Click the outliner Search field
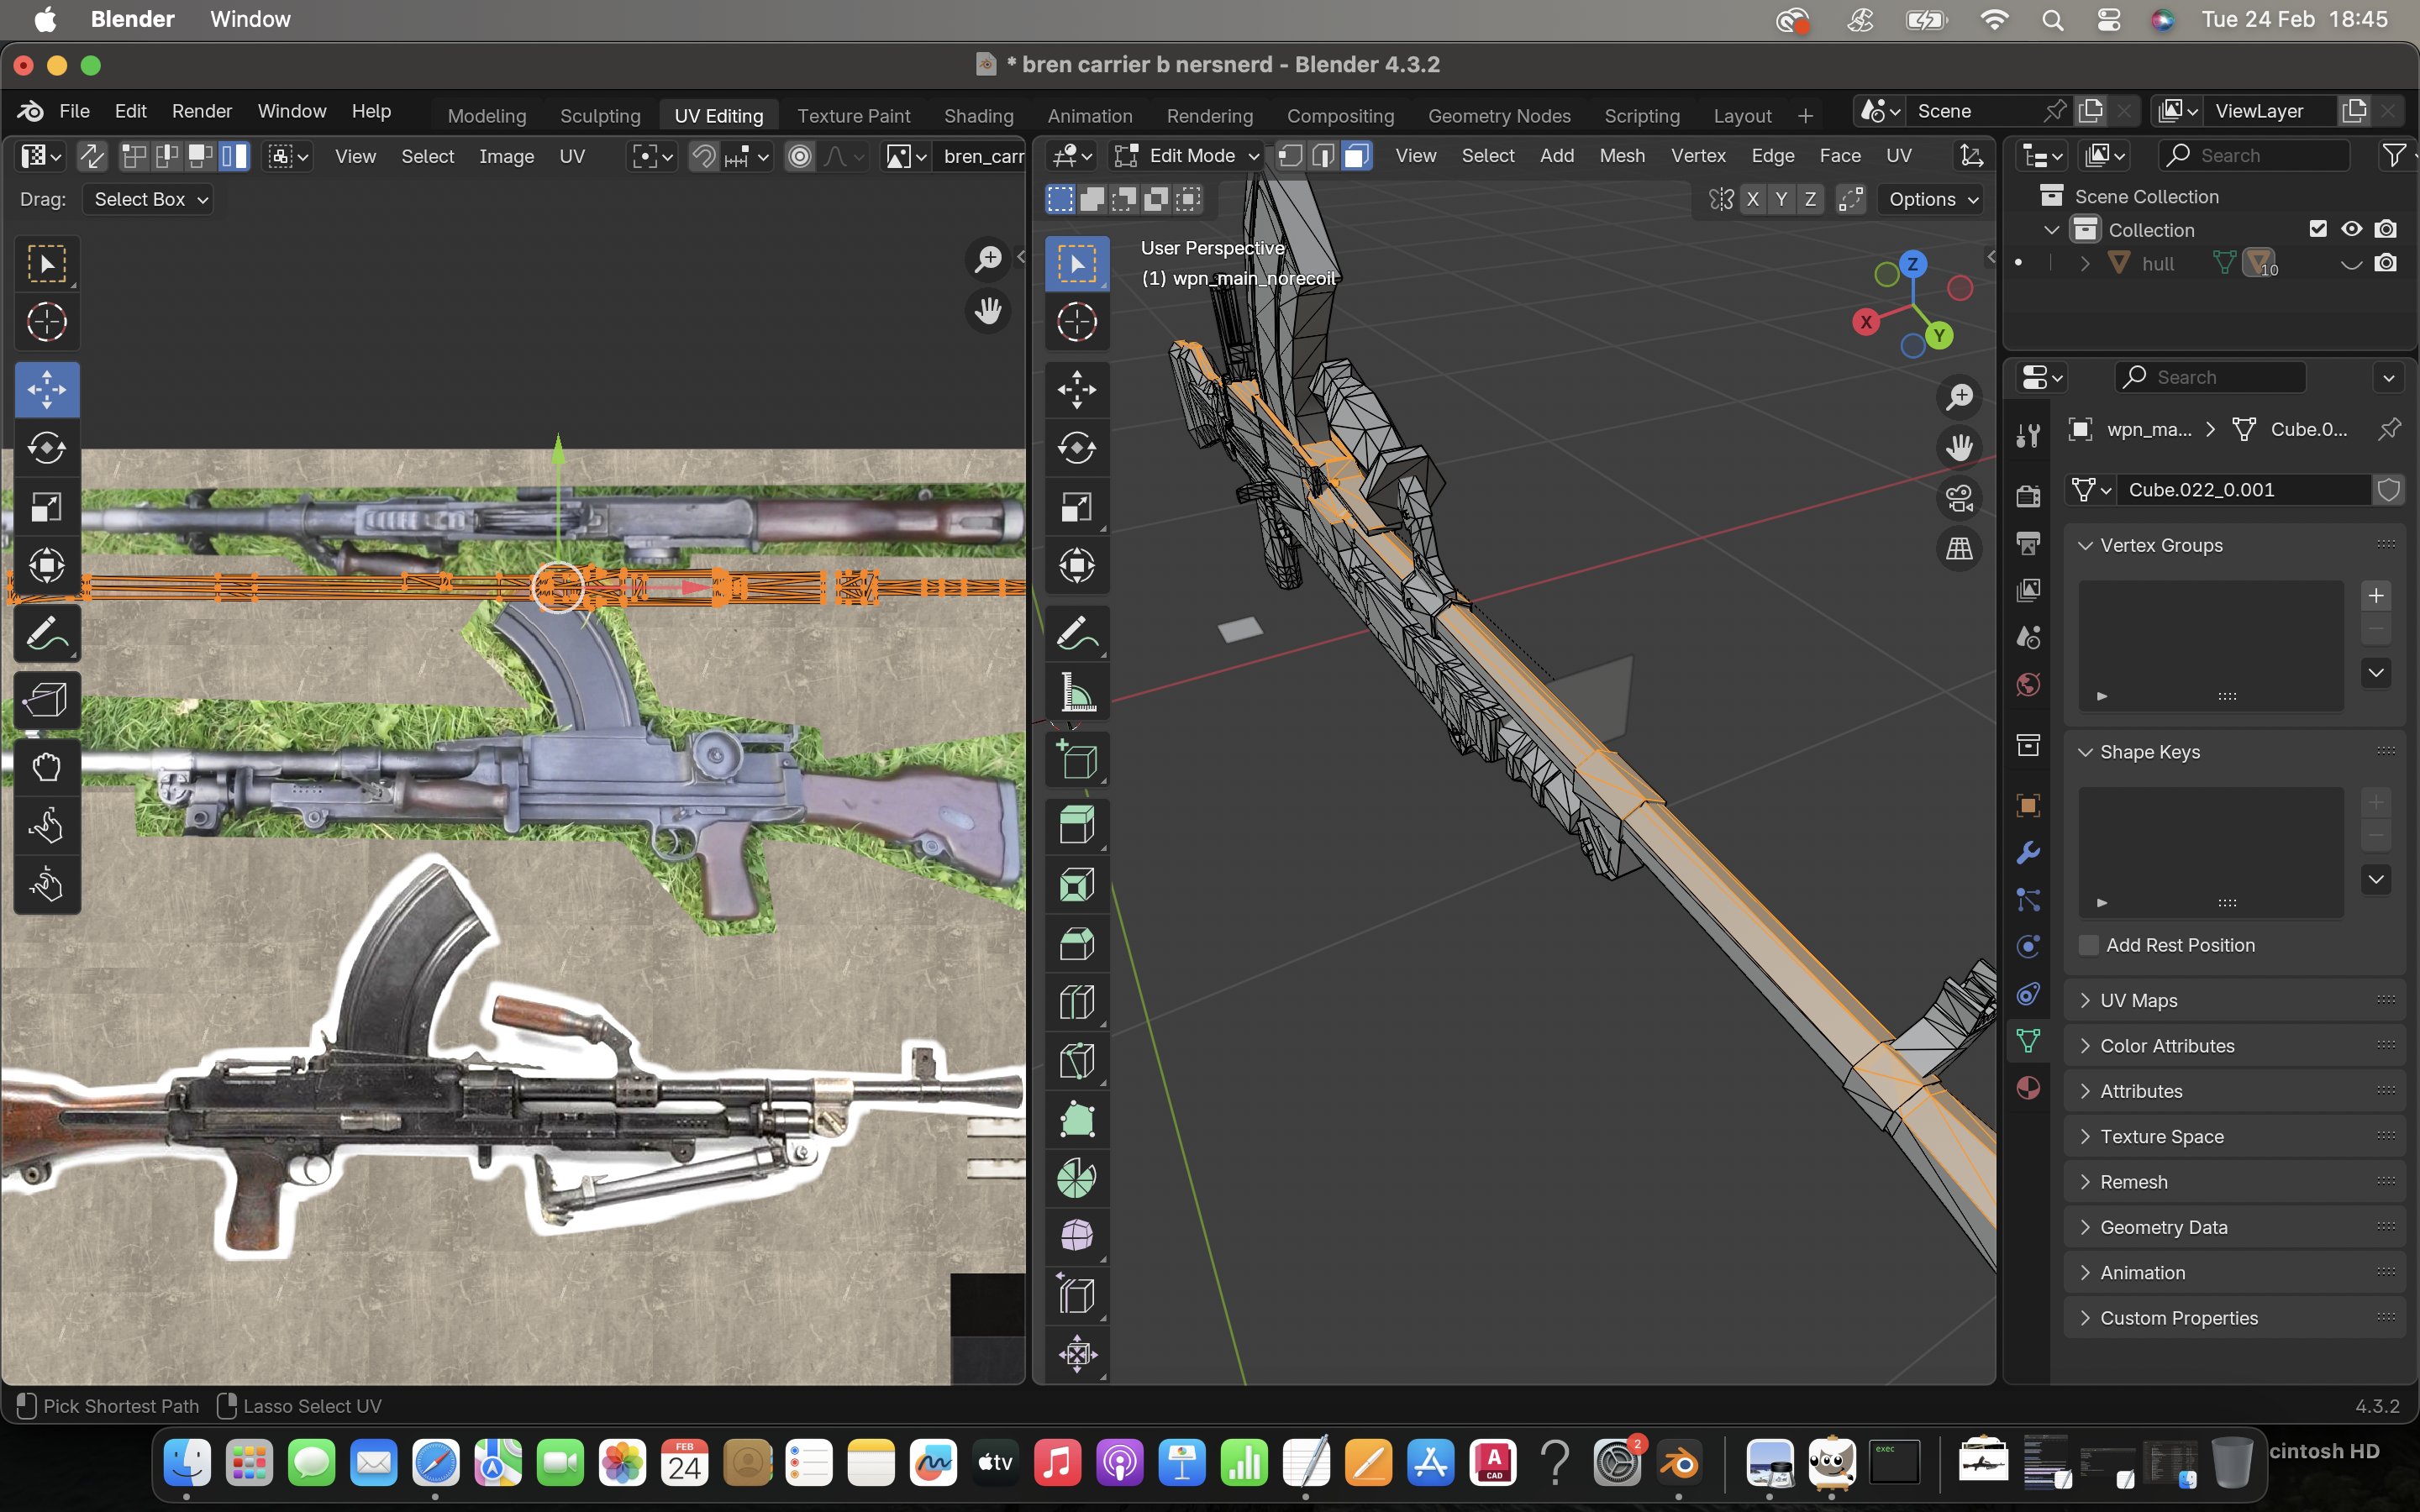This screenshot has width=2420, height=1512. [2255, 156]
